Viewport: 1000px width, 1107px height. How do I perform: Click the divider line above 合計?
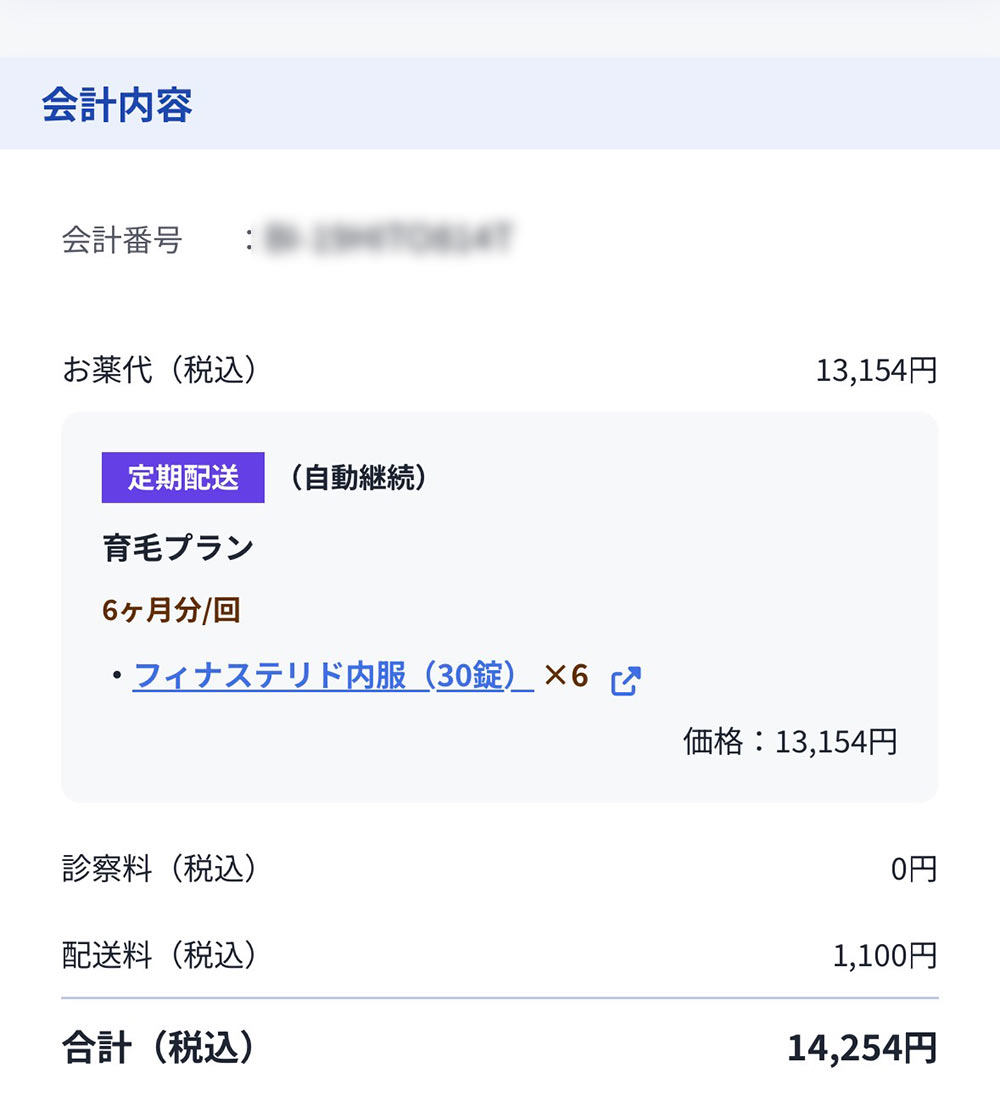[500, 998]
